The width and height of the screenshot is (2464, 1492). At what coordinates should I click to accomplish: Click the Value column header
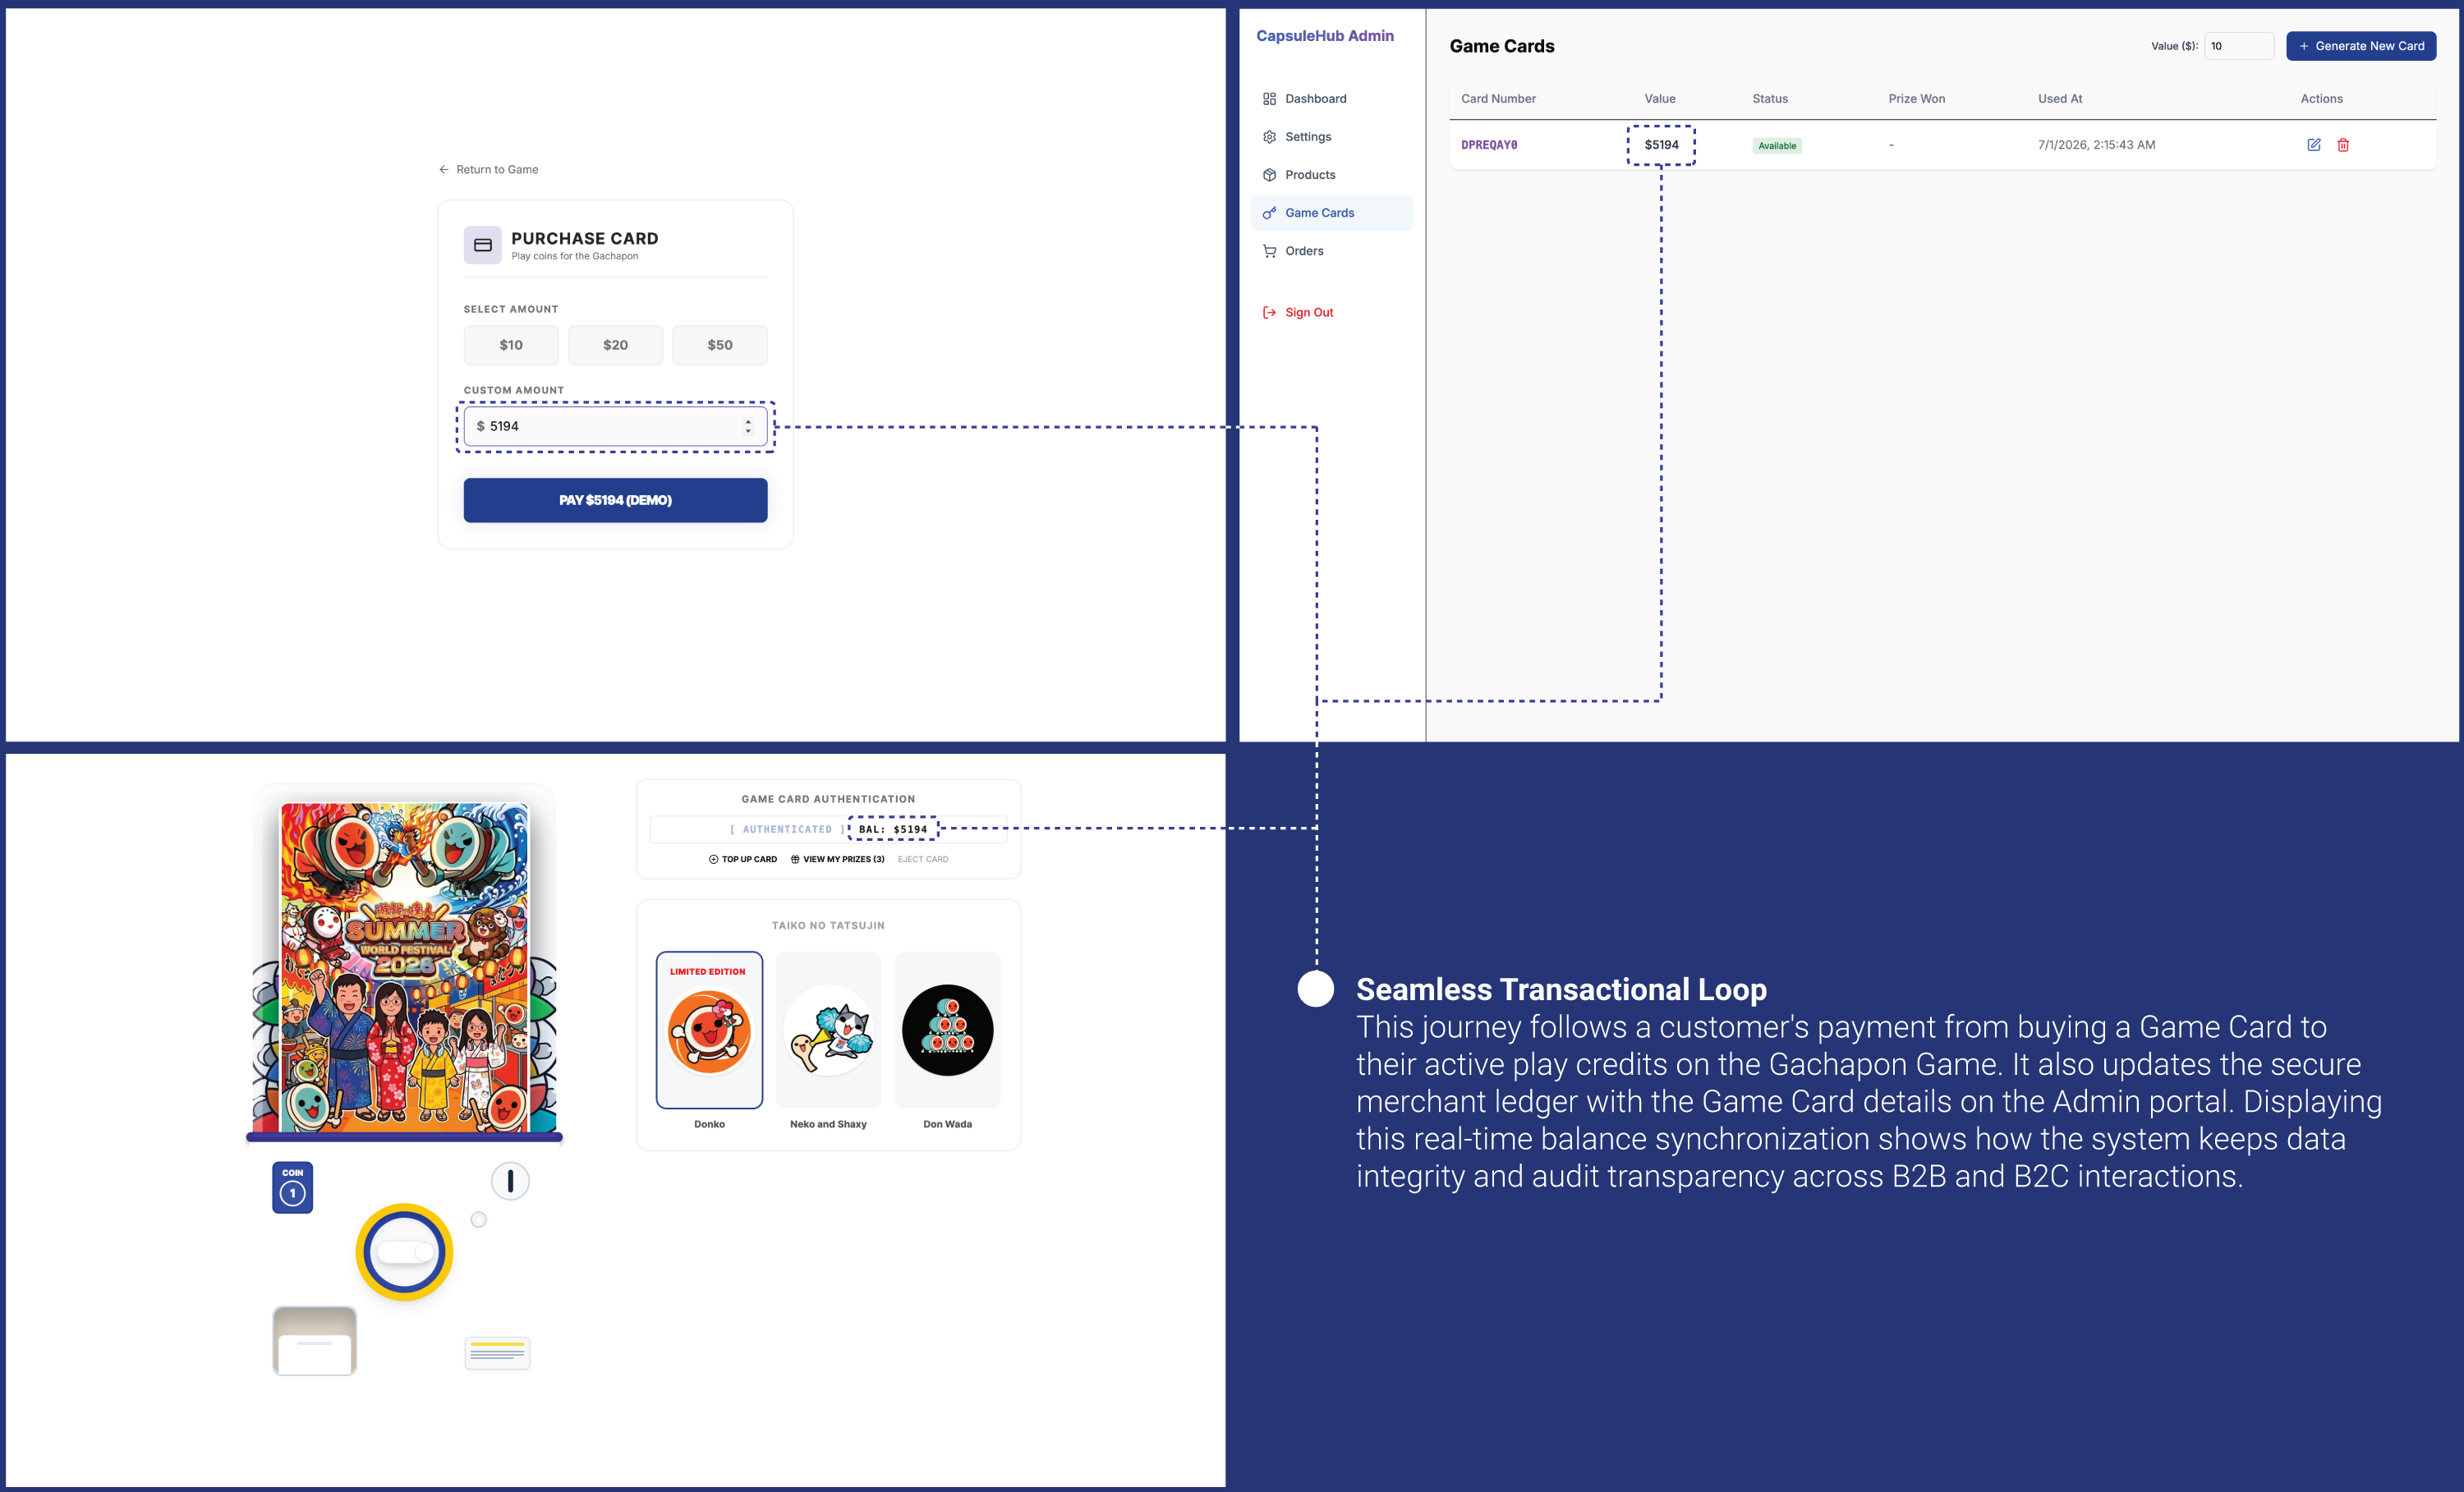(1660, 99)
